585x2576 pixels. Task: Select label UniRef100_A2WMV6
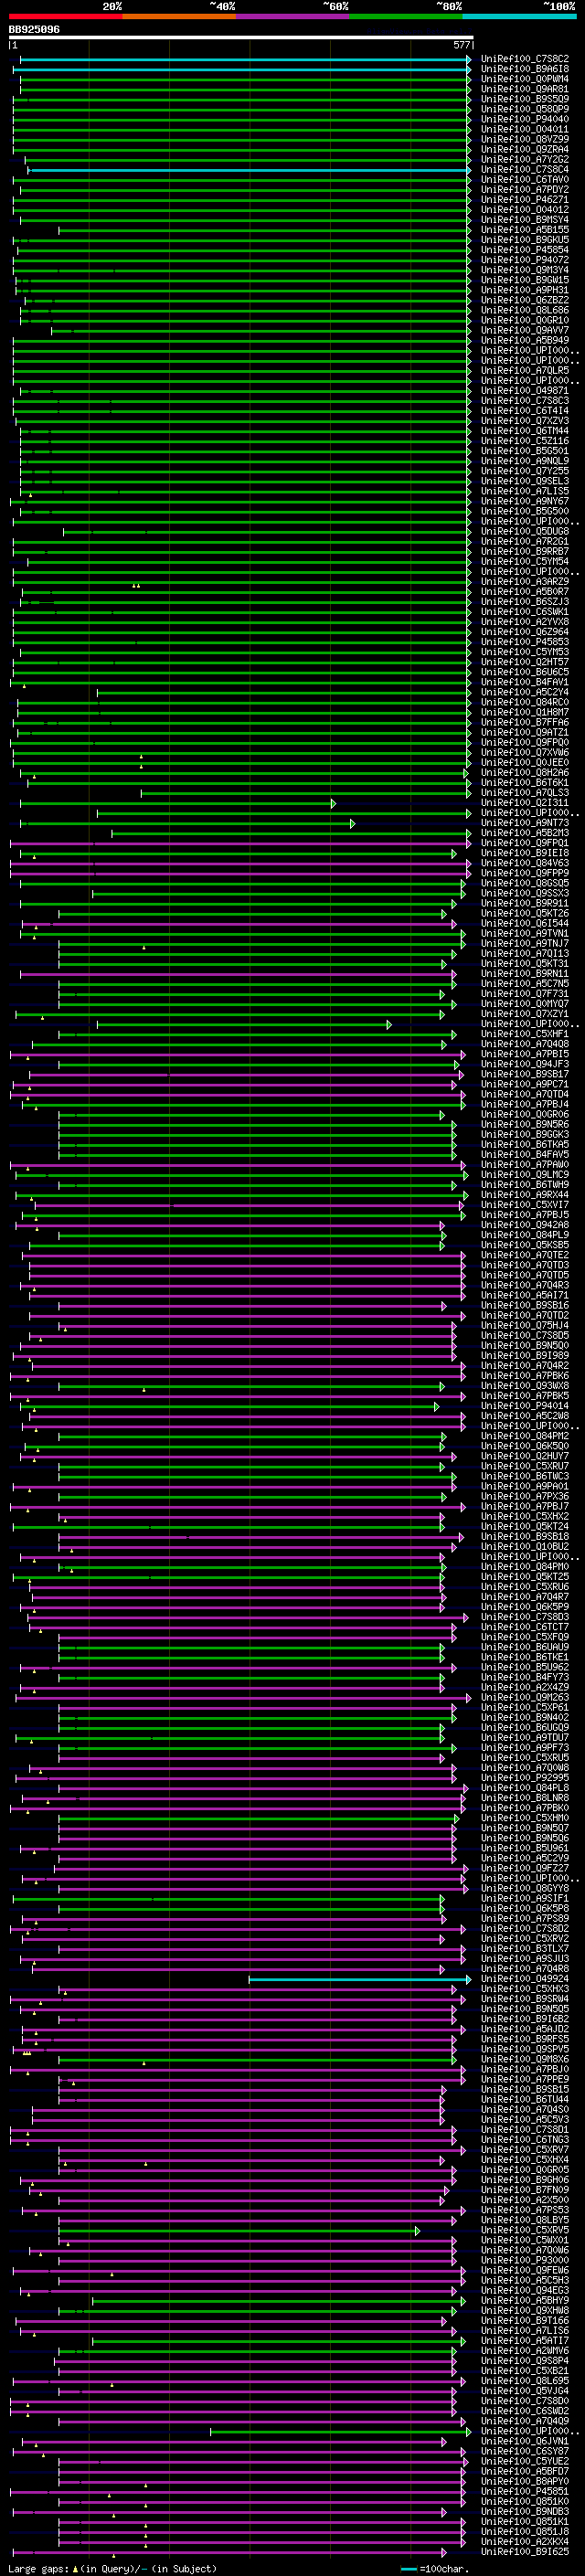pyautogui.click(x=525, y=2352)
